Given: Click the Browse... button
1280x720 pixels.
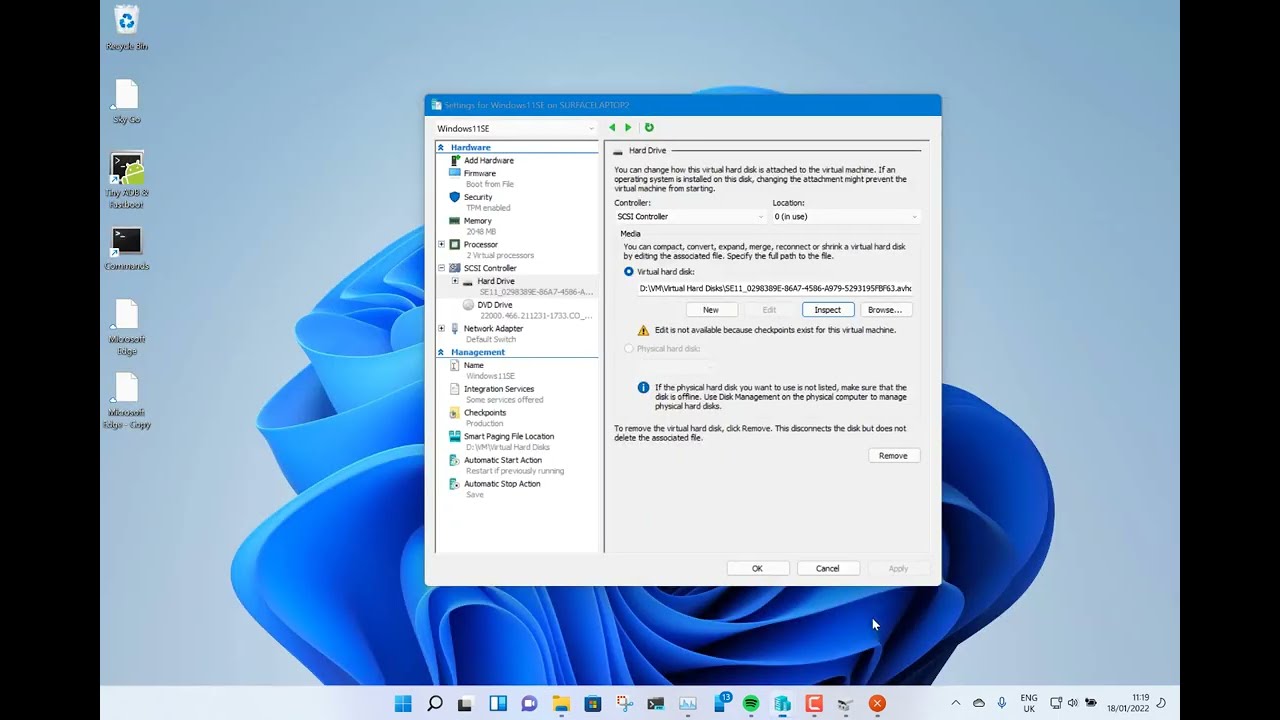Looking at the screenshot, I should click(885, 310).
